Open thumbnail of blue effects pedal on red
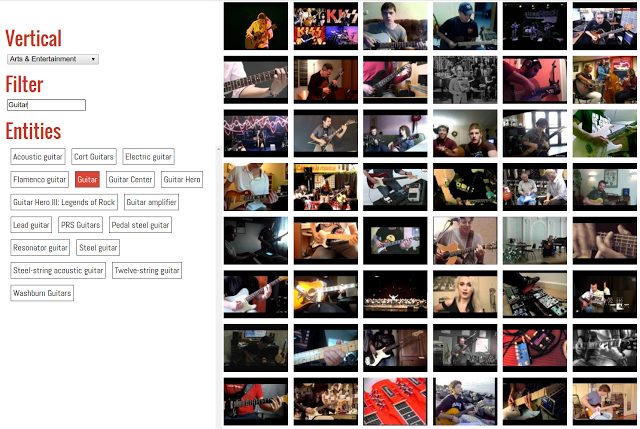Screen dimensions: 640x429 point(535,348)
